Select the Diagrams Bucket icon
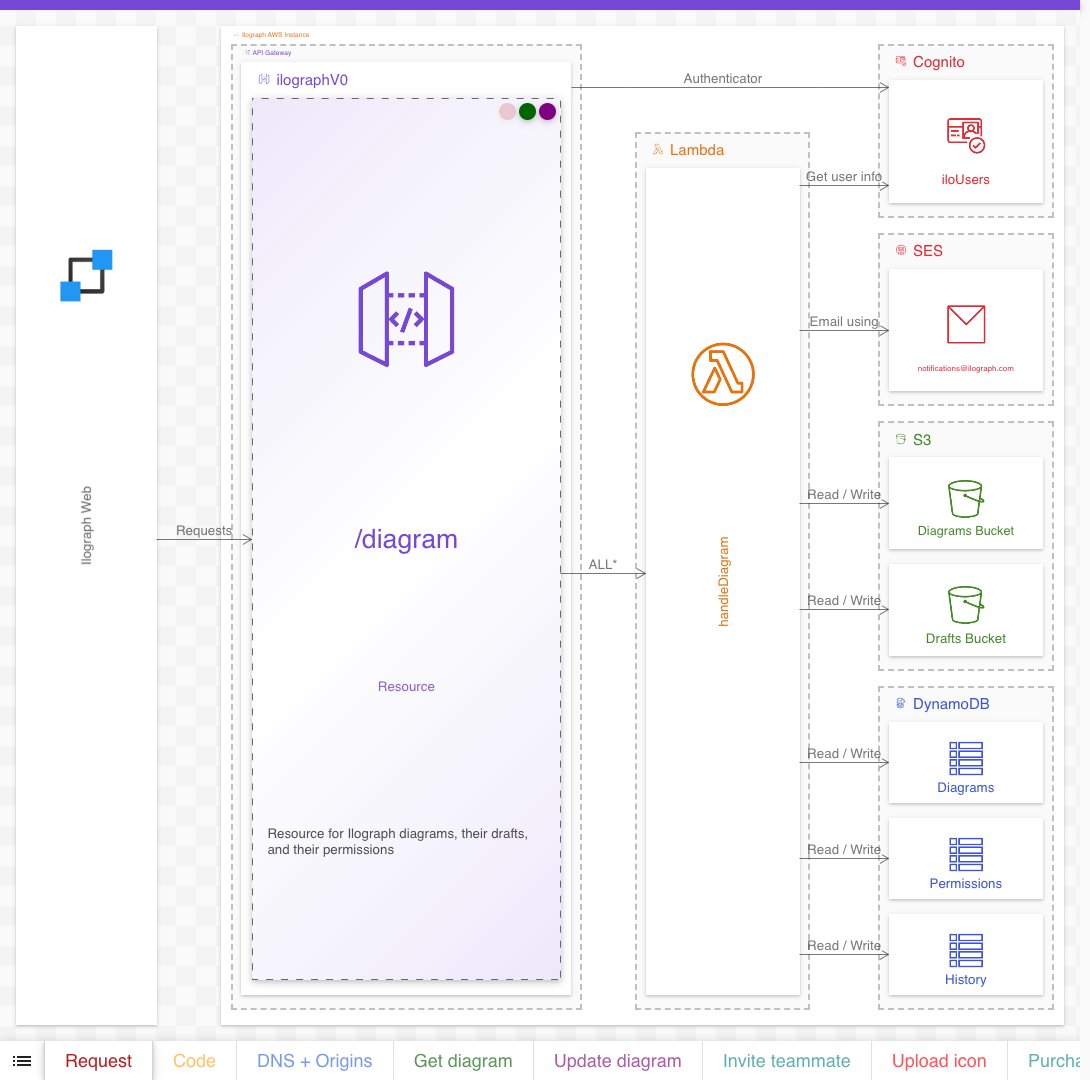 (x=966, y=498)
